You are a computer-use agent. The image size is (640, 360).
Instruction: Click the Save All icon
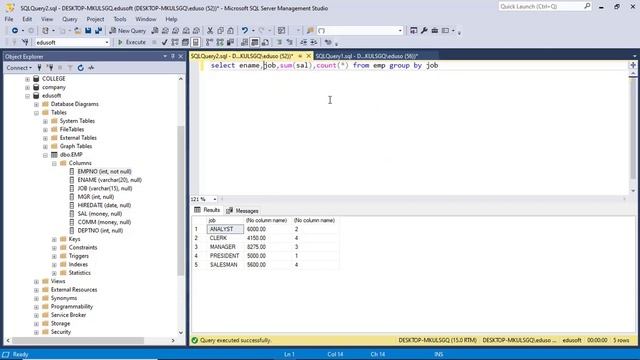pyautogui.click(x=98, y=31)
